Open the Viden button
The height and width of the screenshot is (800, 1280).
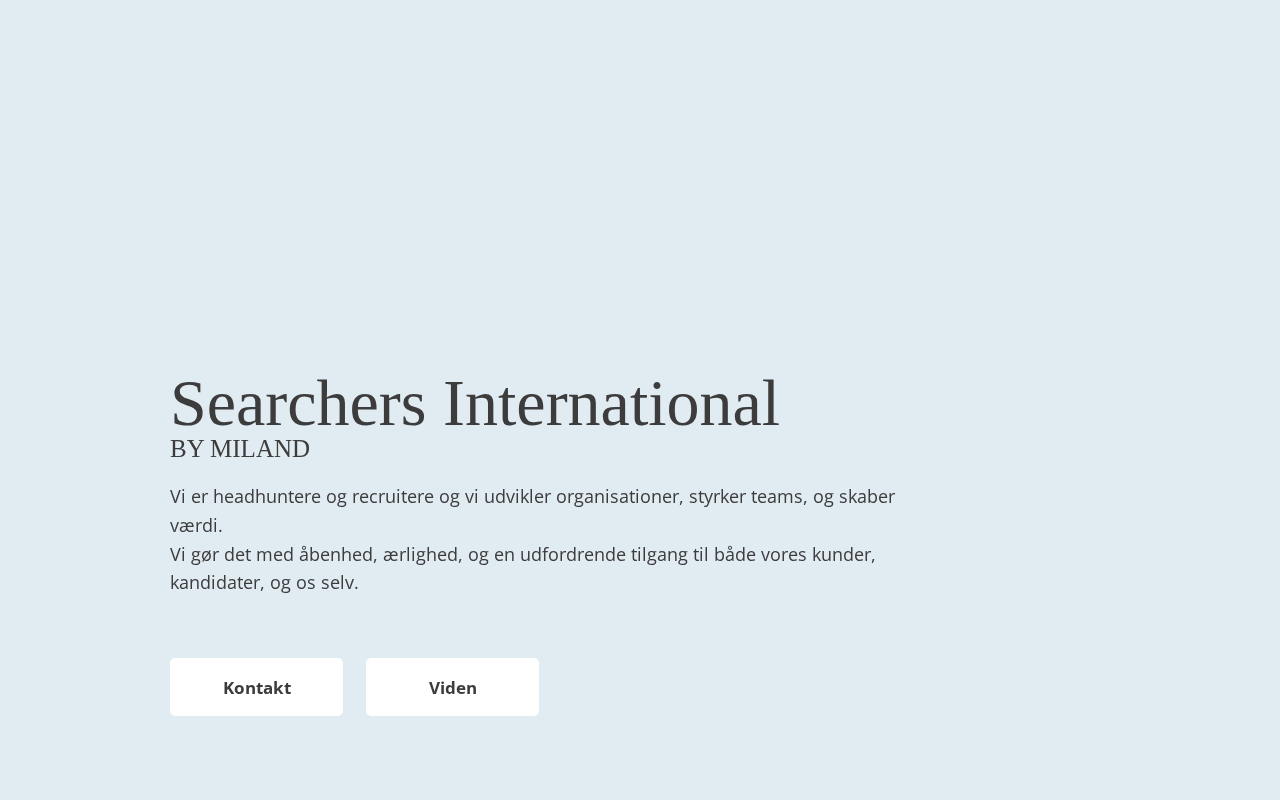click(x=452, y=687)
